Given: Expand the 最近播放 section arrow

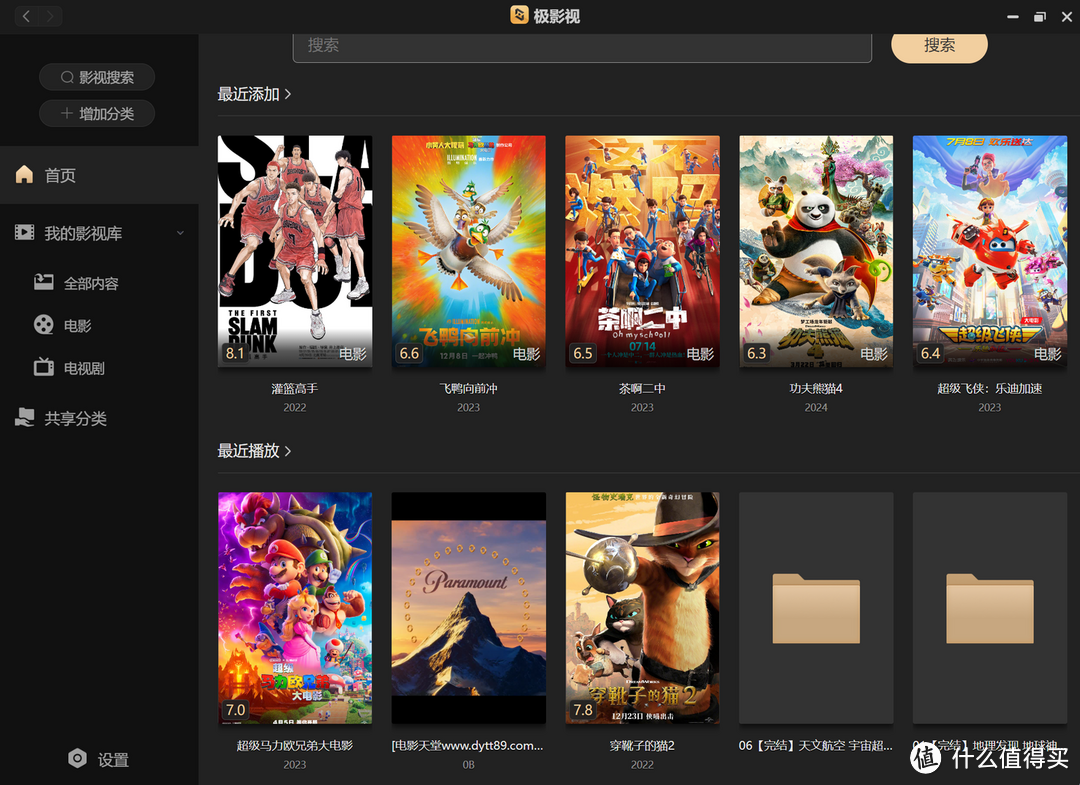Looking at the screenshot, I should (x=288, y=451).
